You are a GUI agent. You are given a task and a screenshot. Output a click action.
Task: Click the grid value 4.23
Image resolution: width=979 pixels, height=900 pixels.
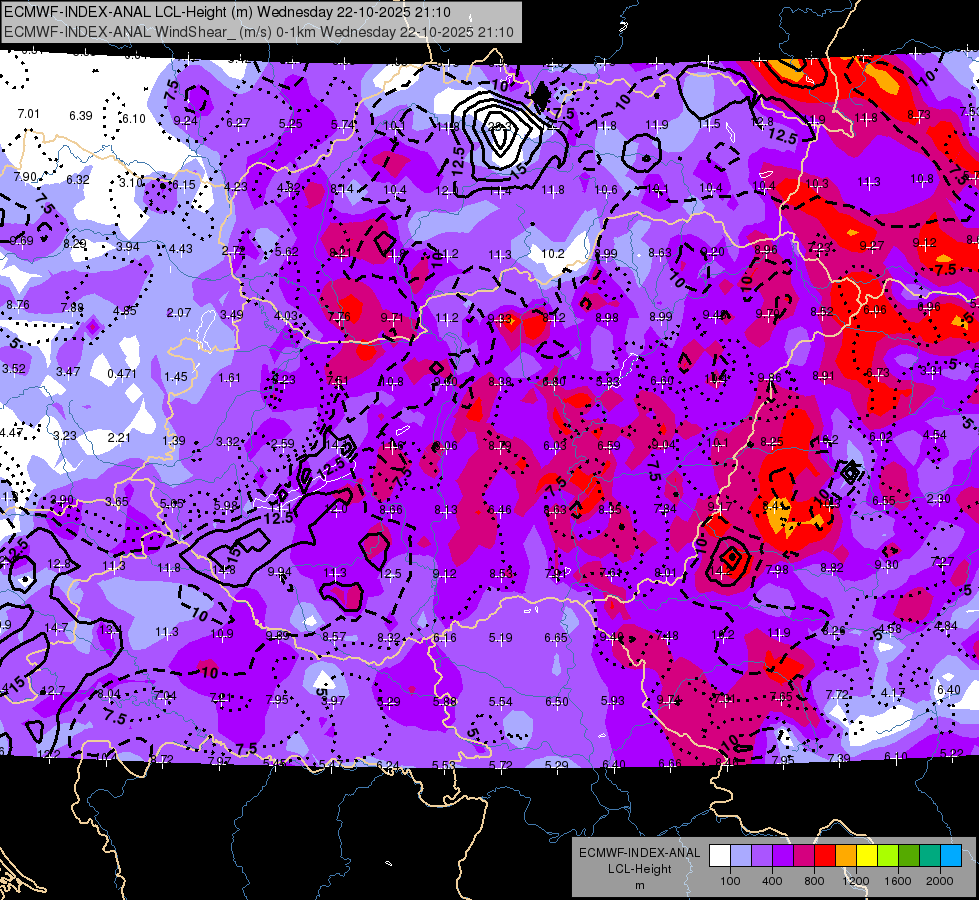click(236, 186)
